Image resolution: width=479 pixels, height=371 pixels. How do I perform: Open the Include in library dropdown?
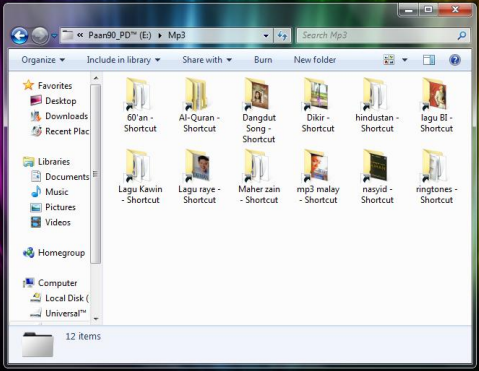pos(123,60)
